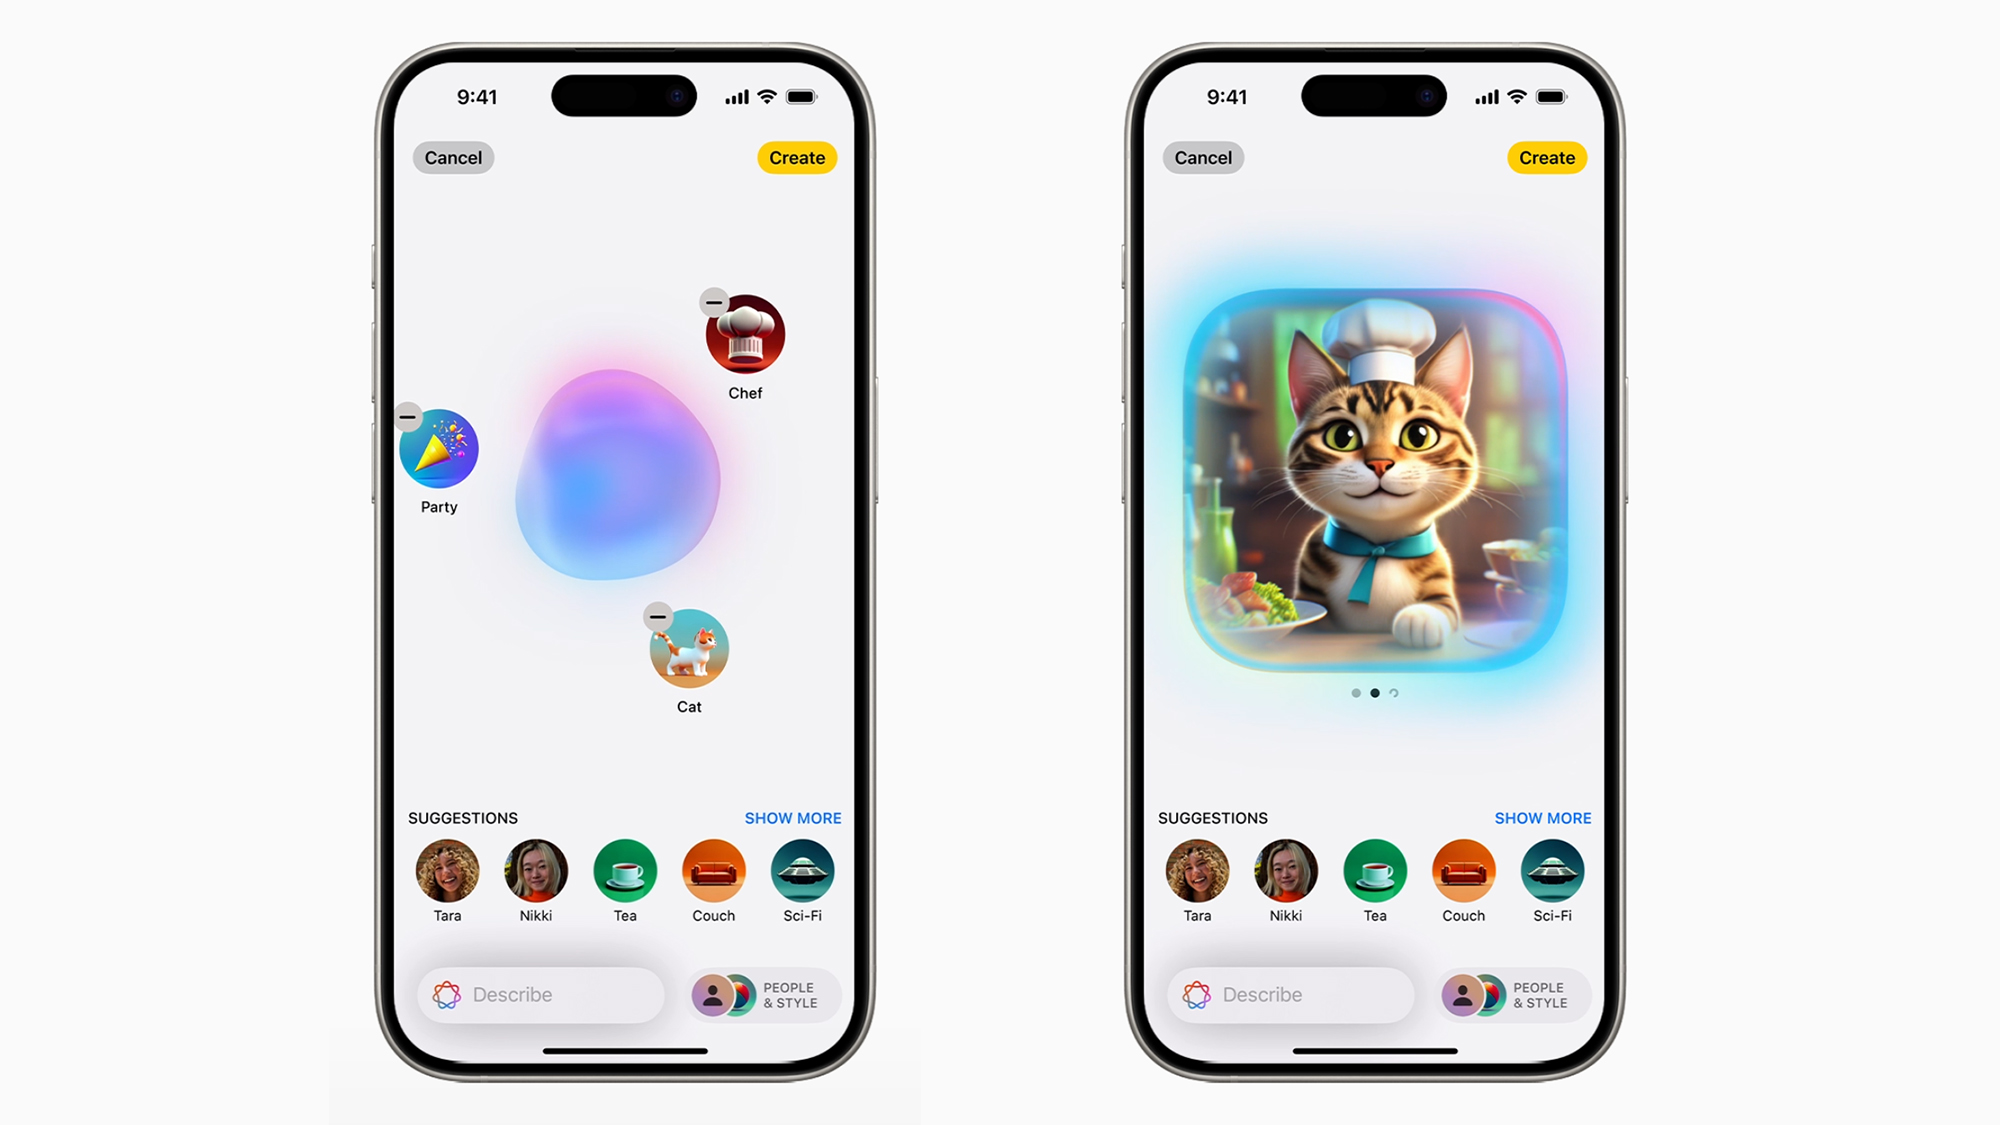Switch to the second image preview dot
This screenshot has width=2000, height=1125.
click(1375, 692)
